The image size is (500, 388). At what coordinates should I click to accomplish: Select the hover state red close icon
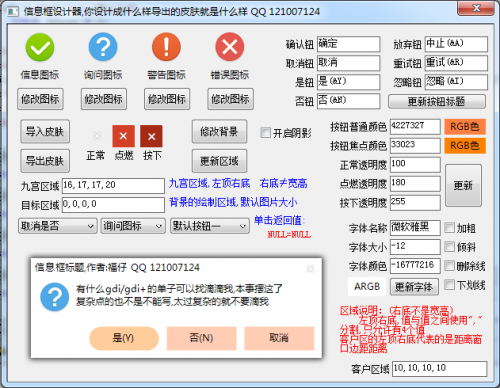point(123,136)
